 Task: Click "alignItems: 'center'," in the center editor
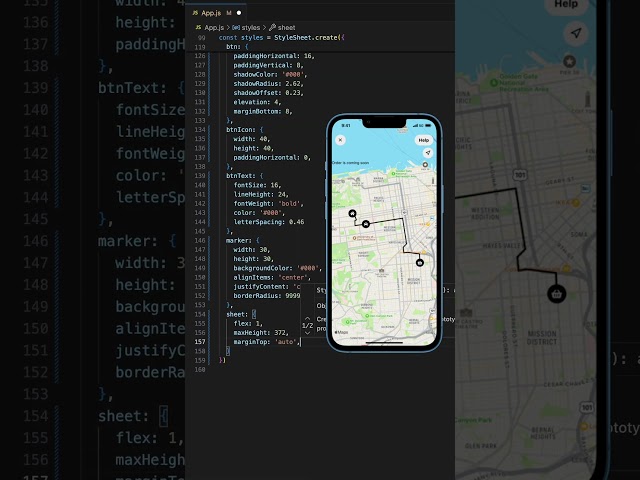(x=272, y=278)
